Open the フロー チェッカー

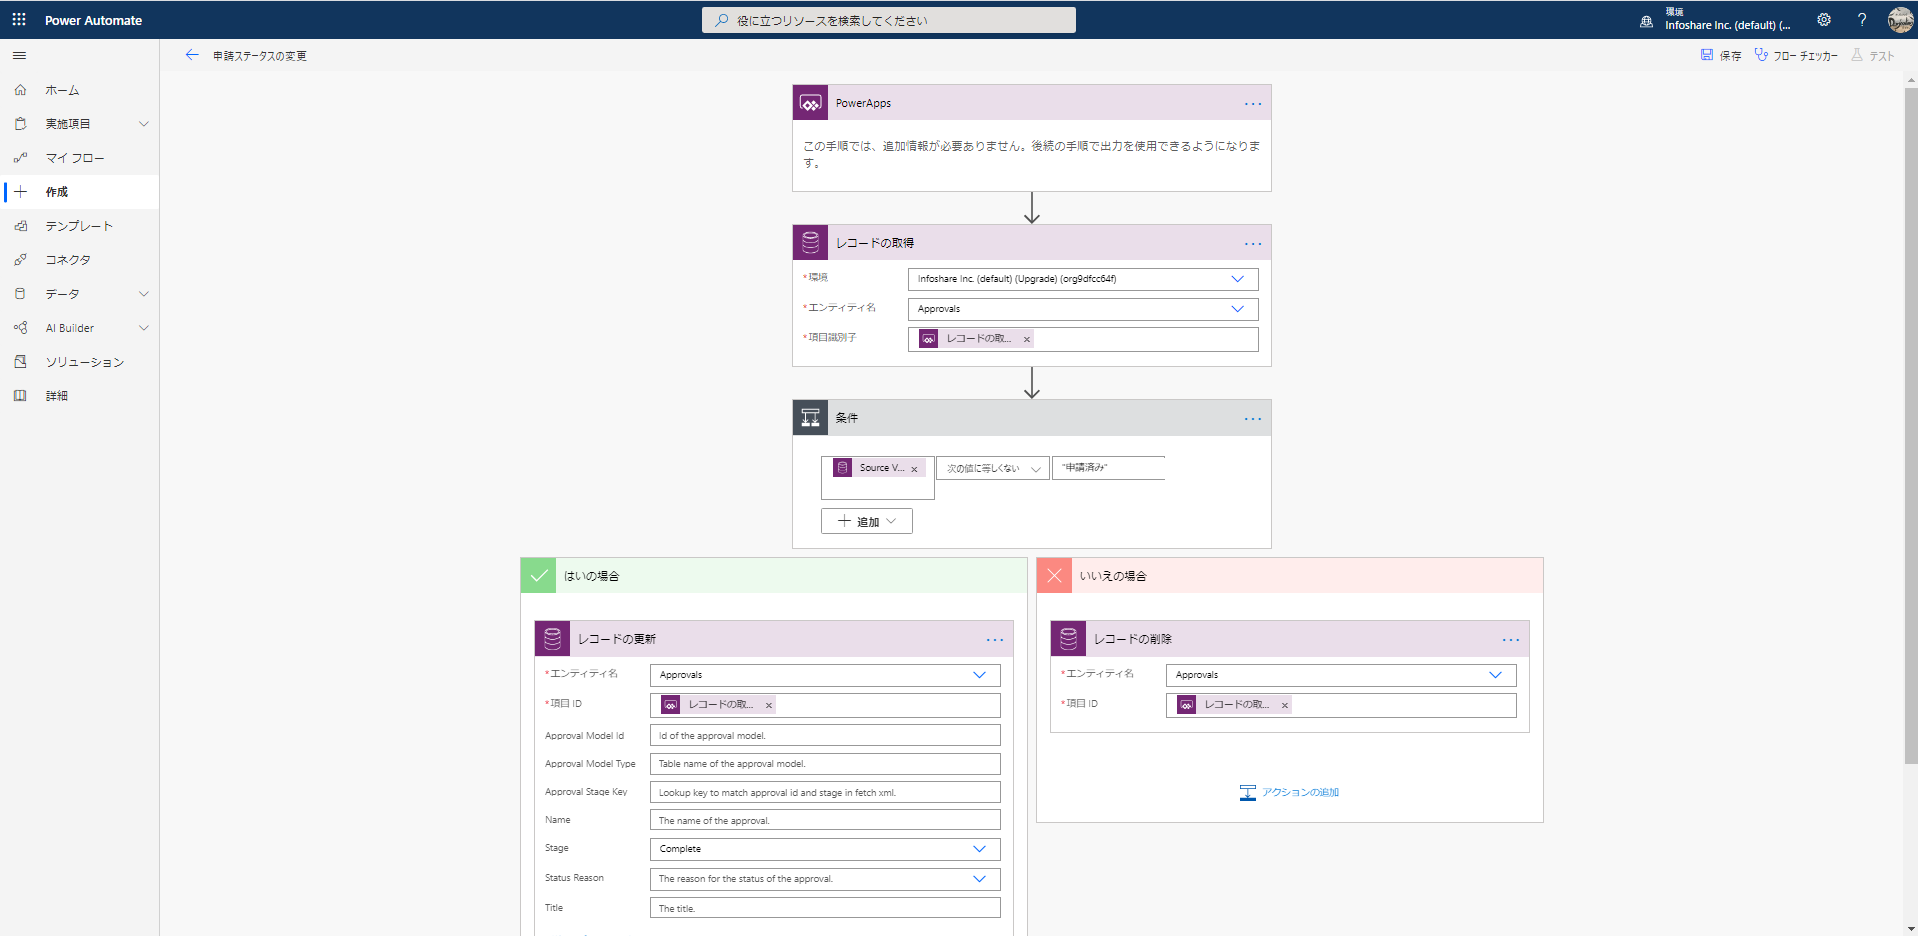coord(1796,56)
